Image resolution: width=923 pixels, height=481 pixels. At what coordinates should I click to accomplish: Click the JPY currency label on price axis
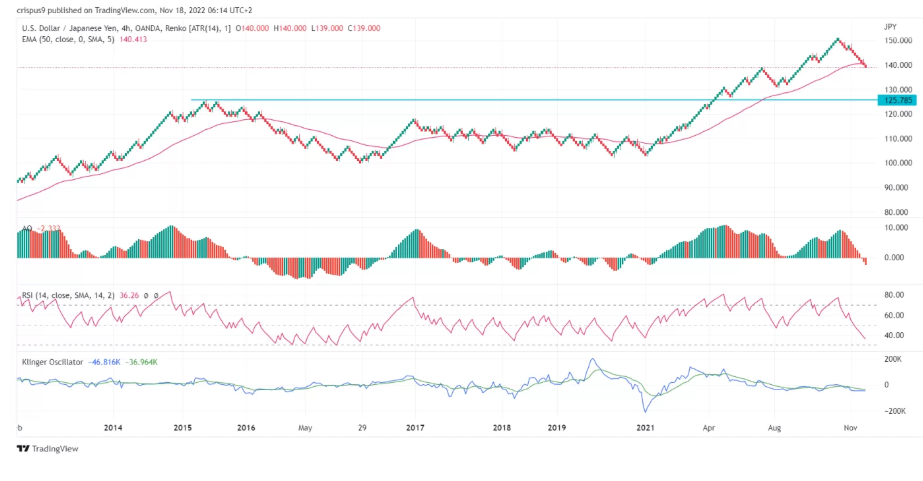[890, 26]
